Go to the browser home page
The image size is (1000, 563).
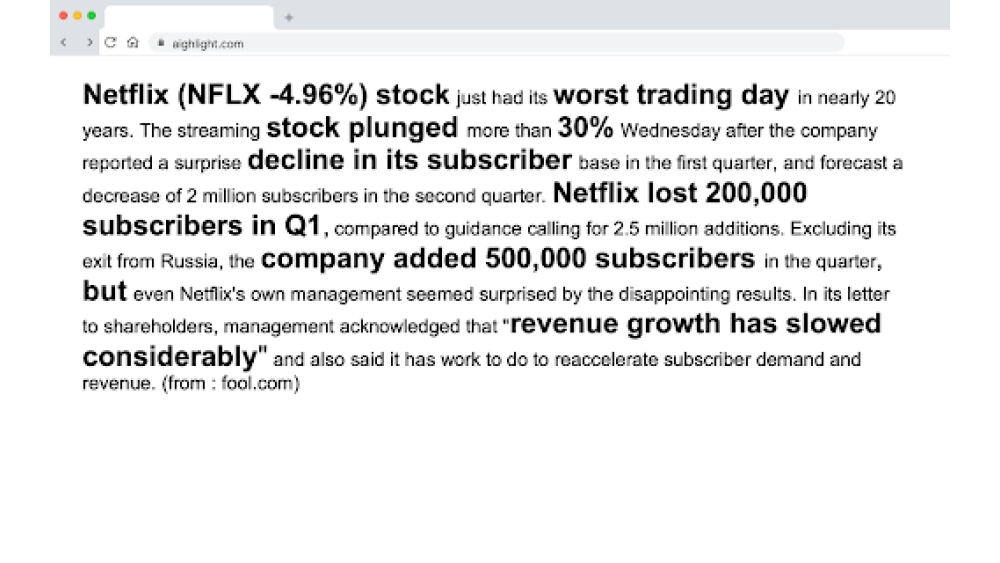132,43
